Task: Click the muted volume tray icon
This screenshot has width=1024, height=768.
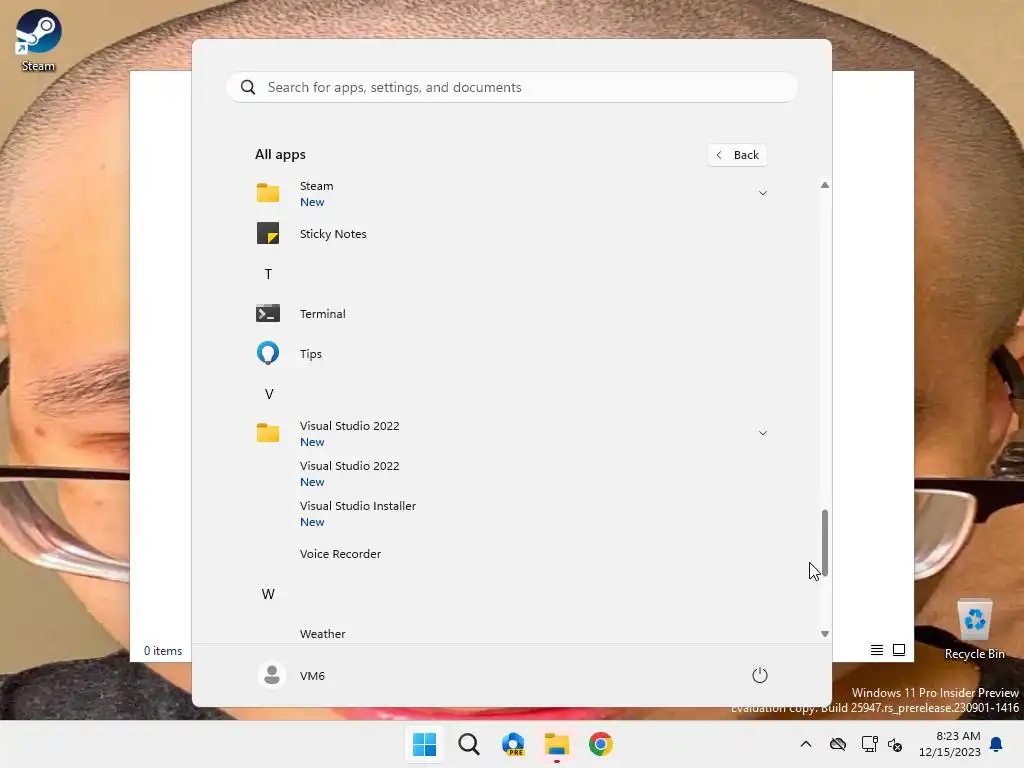Action: [895, 744]
